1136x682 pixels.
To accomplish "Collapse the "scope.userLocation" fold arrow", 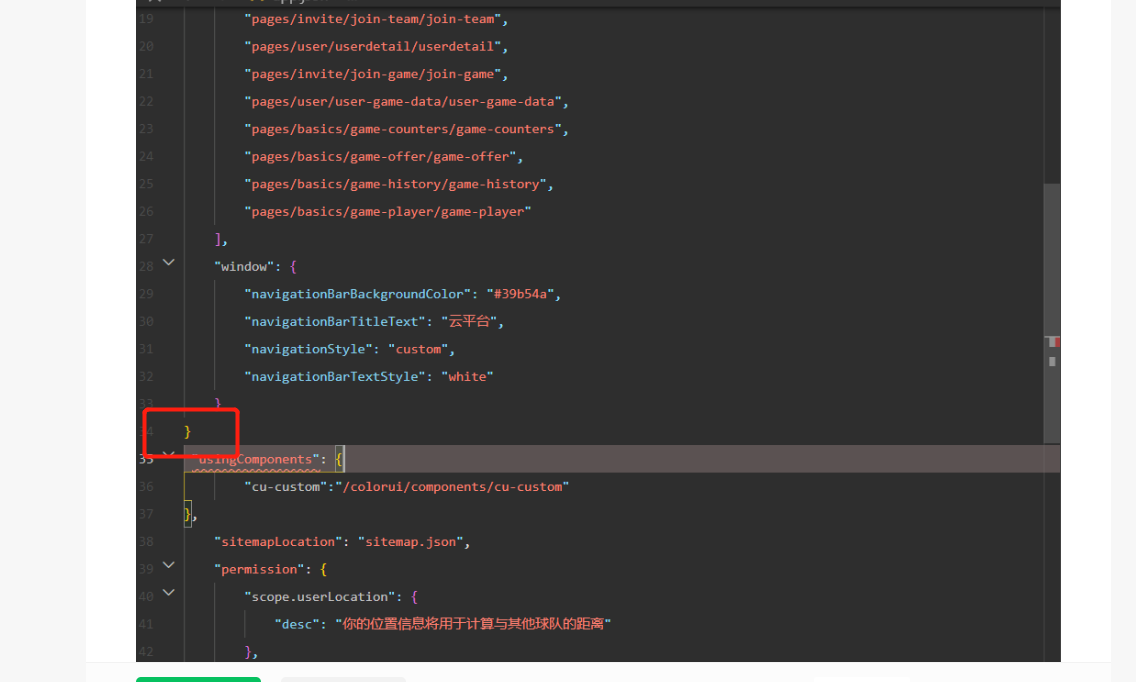I will [x=168, y=592].
